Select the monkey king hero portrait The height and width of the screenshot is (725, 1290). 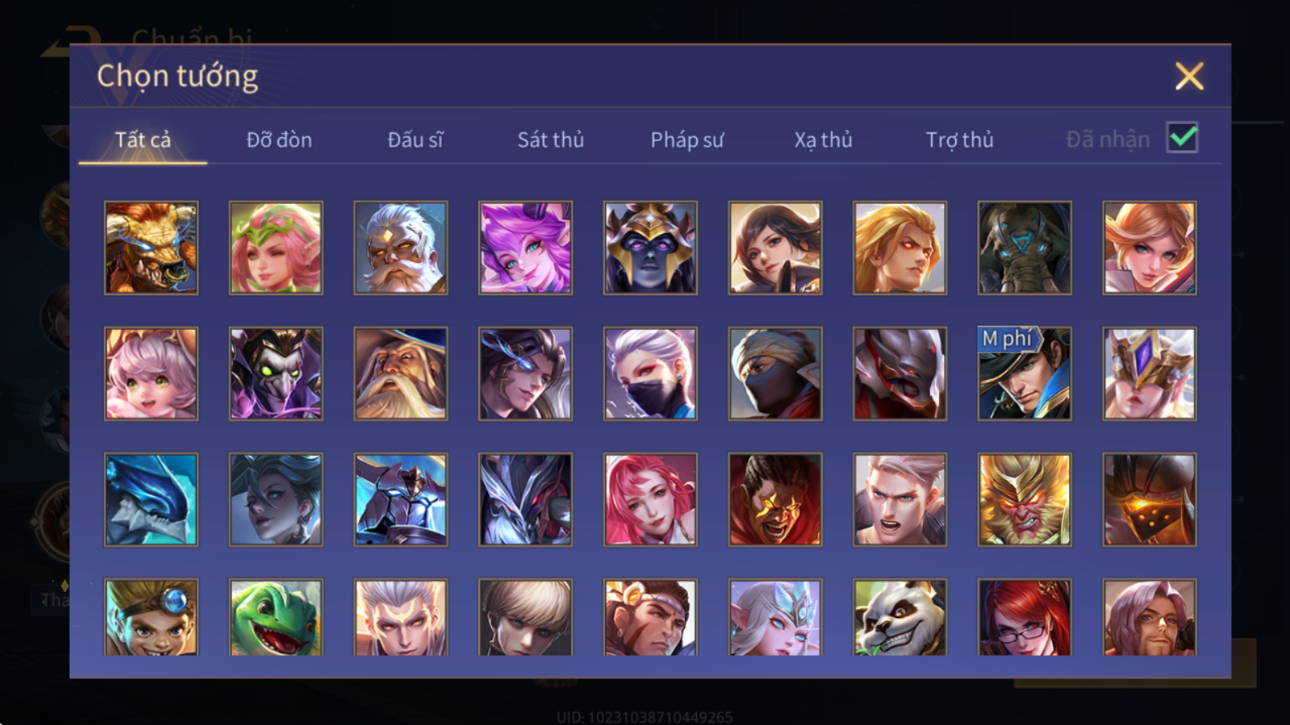tap(1025, 499)
